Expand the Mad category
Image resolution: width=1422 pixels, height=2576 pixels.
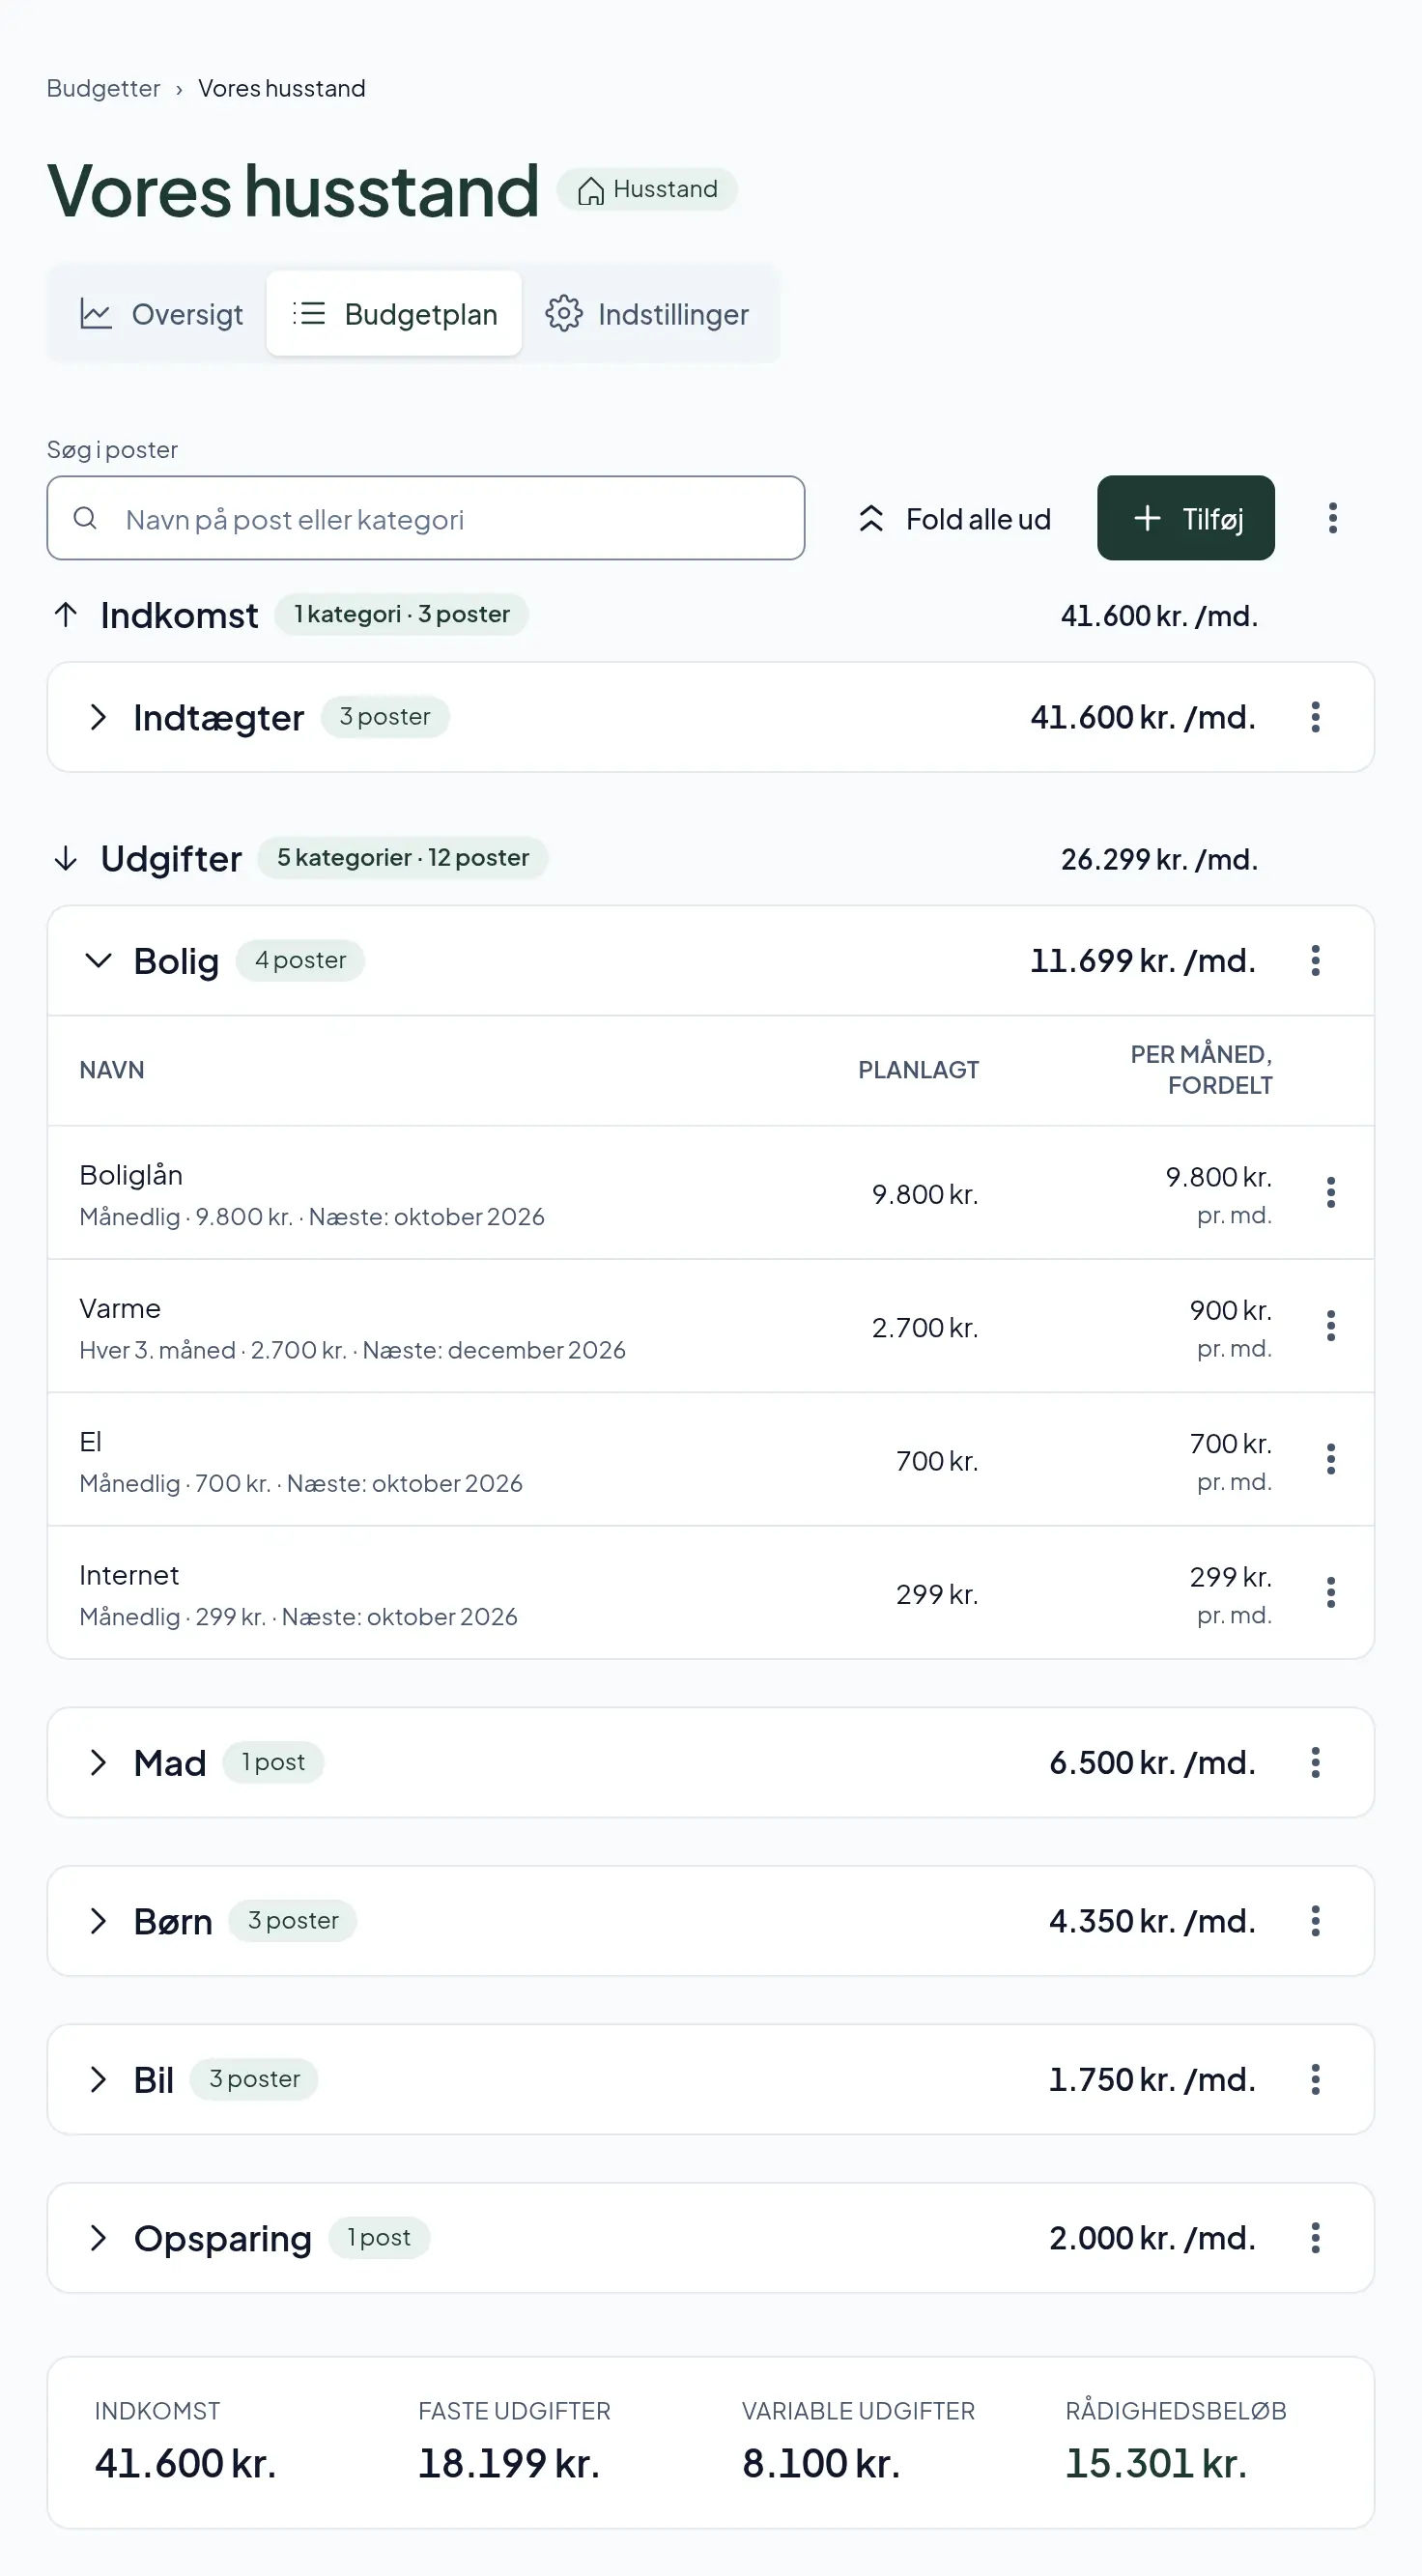coord(98,1762)
